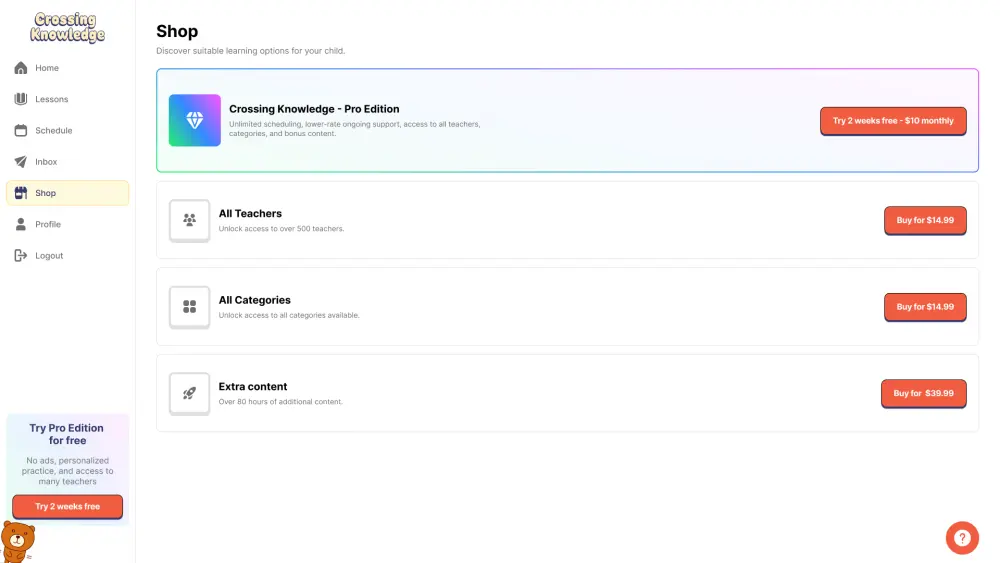Start Pro trial for $10 monthly
This screenshot has height=563, width=1000.
893,121
